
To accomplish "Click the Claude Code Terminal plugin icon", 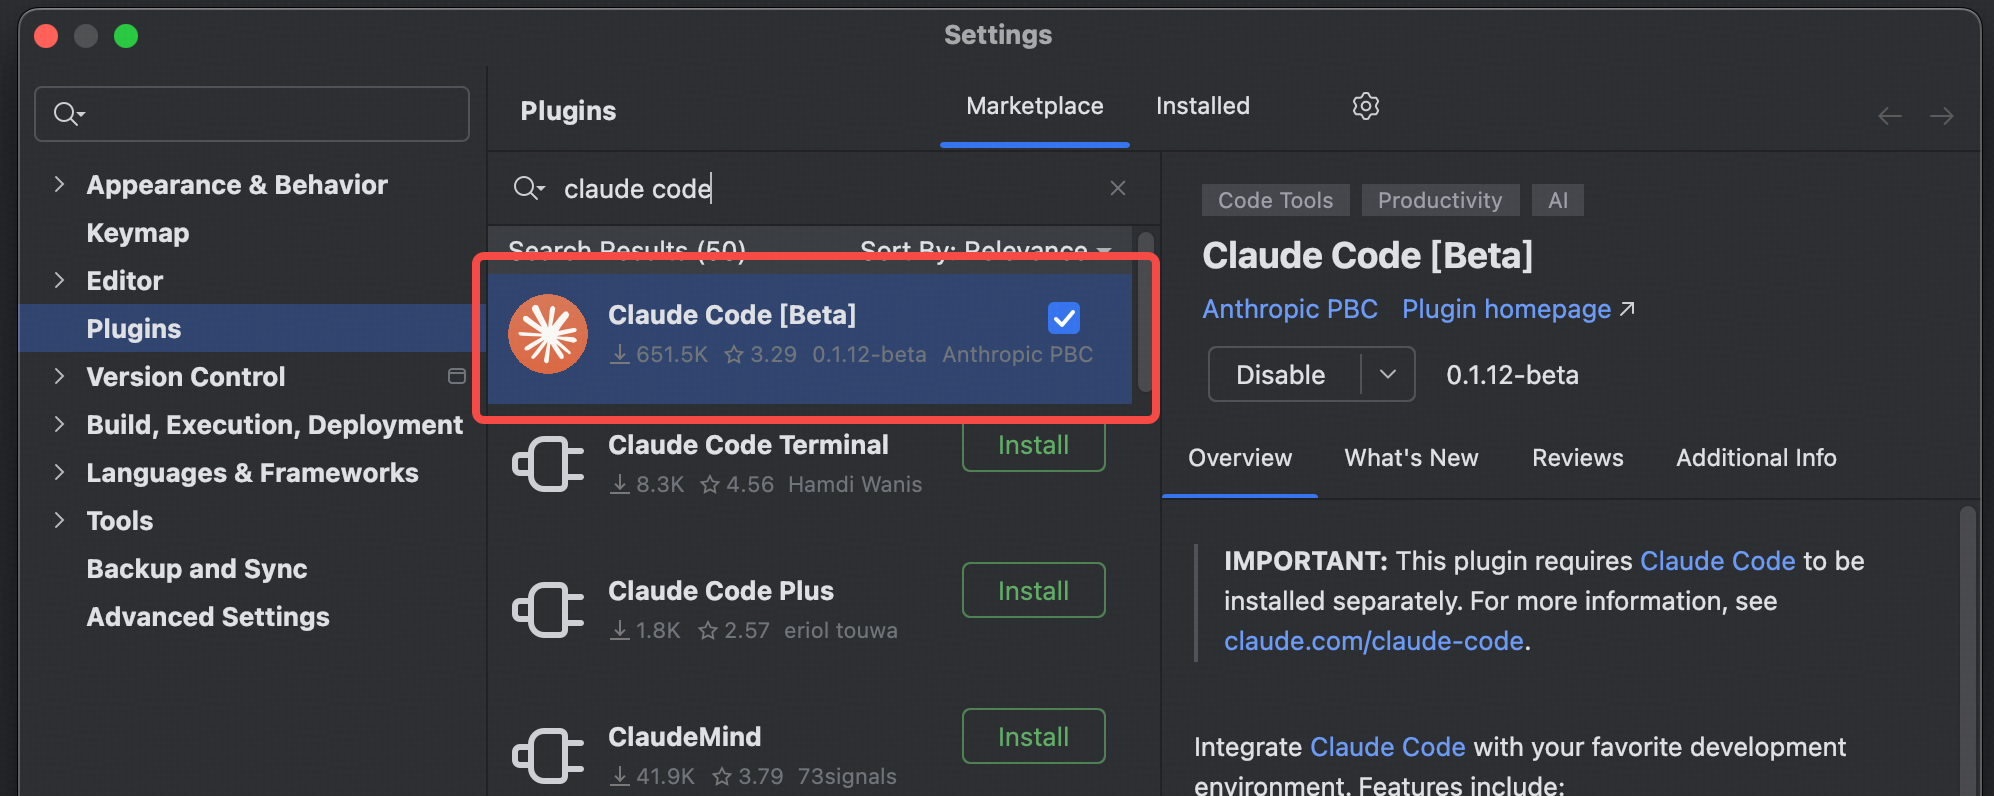I will (546, 463).
